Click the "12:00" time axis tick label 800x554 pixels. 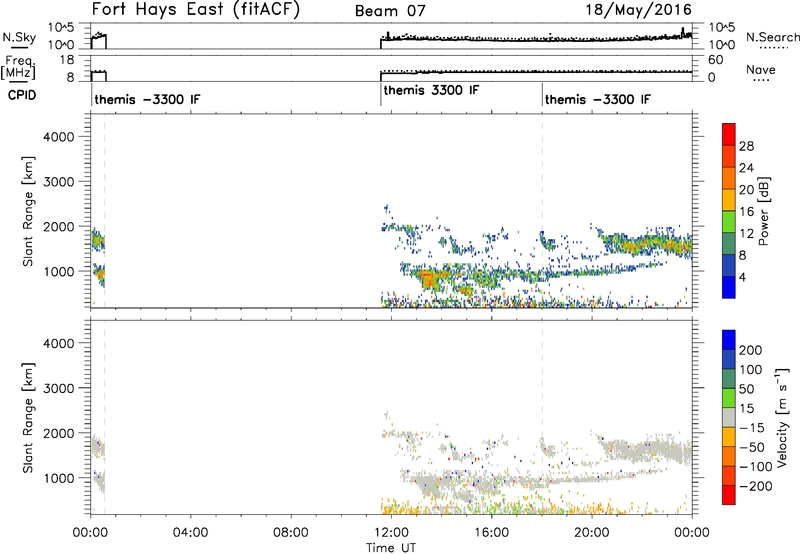391,532
